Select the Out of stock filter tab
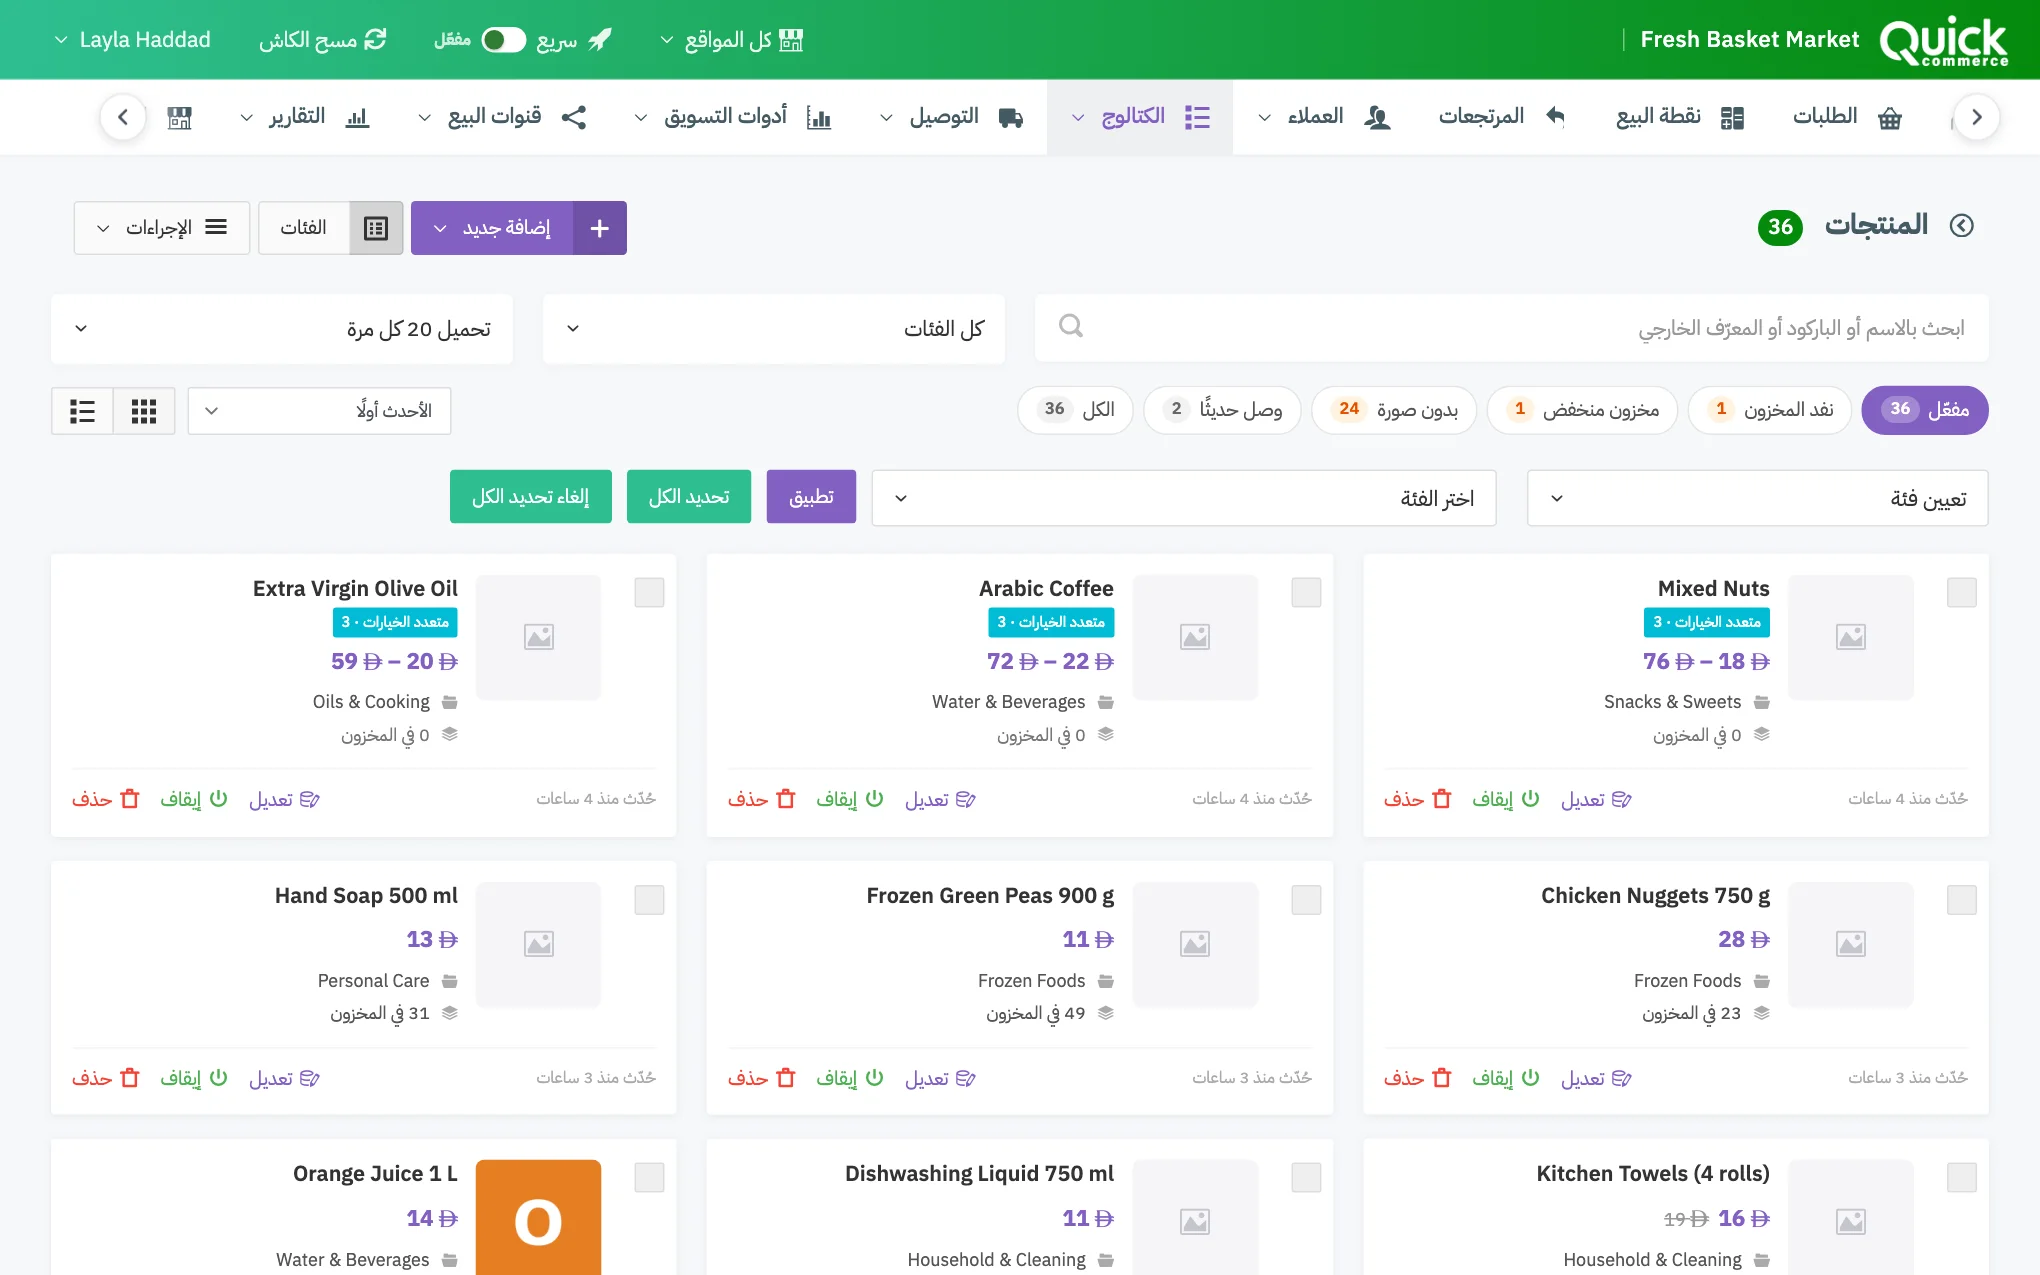The width and height of the screenshot is (2040, 1275). click(1769, 410)
